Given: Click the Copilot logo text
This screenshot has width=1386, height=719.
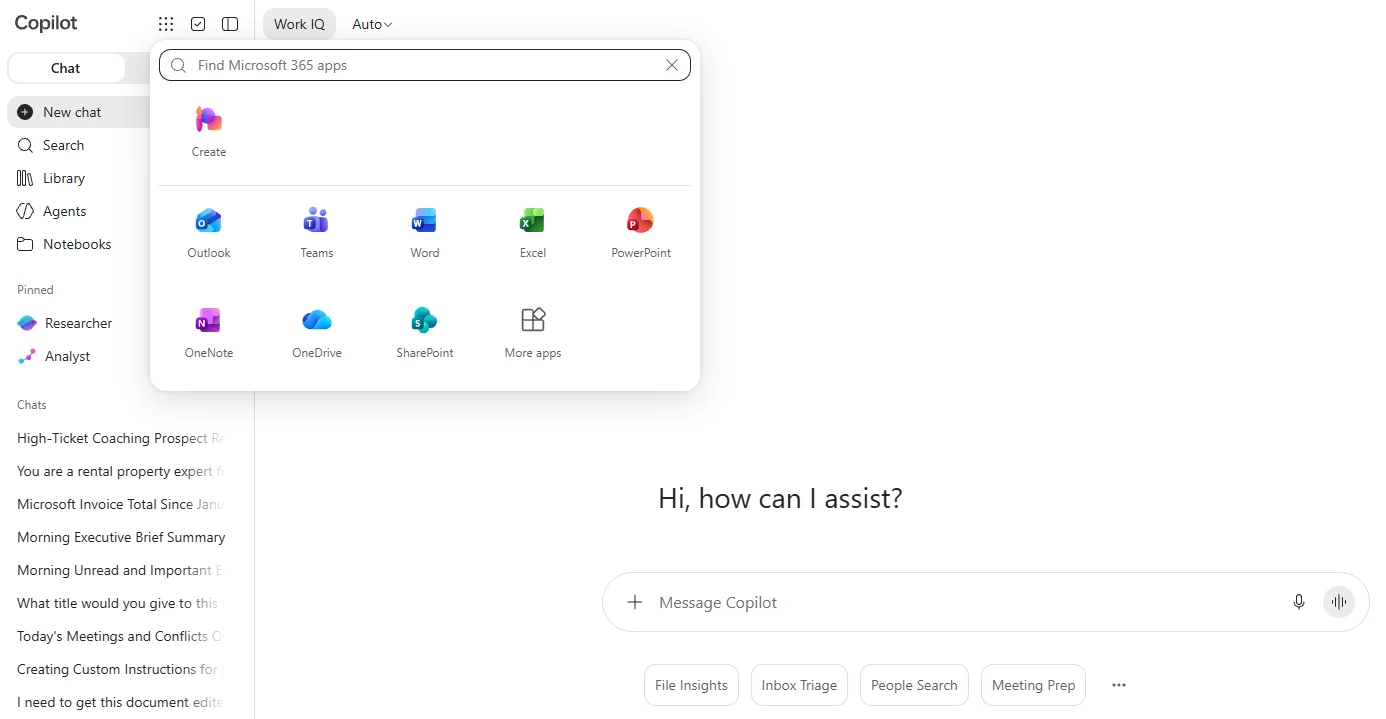Looking at the screenshot, I should tap(46, 23).
